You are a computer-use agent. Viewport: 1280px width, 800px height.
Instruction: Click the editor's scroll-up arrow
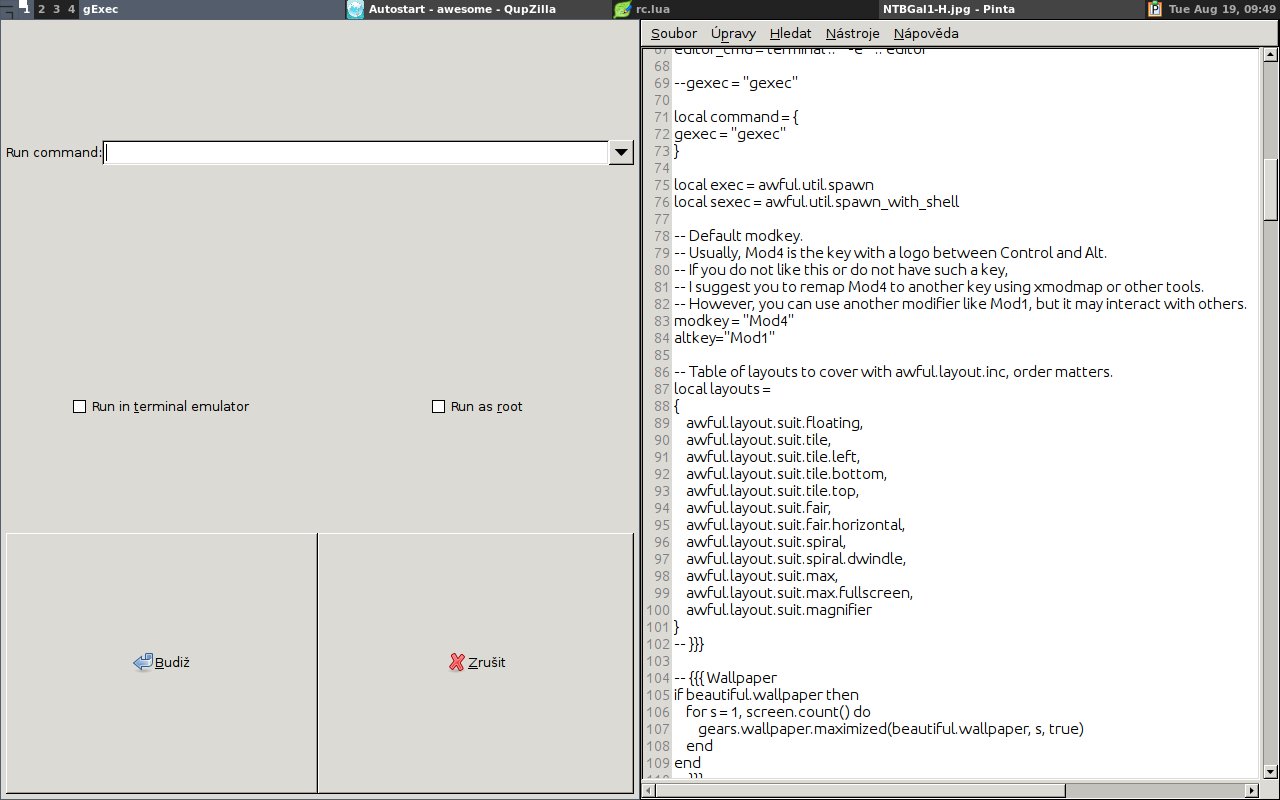[1271, 55]
